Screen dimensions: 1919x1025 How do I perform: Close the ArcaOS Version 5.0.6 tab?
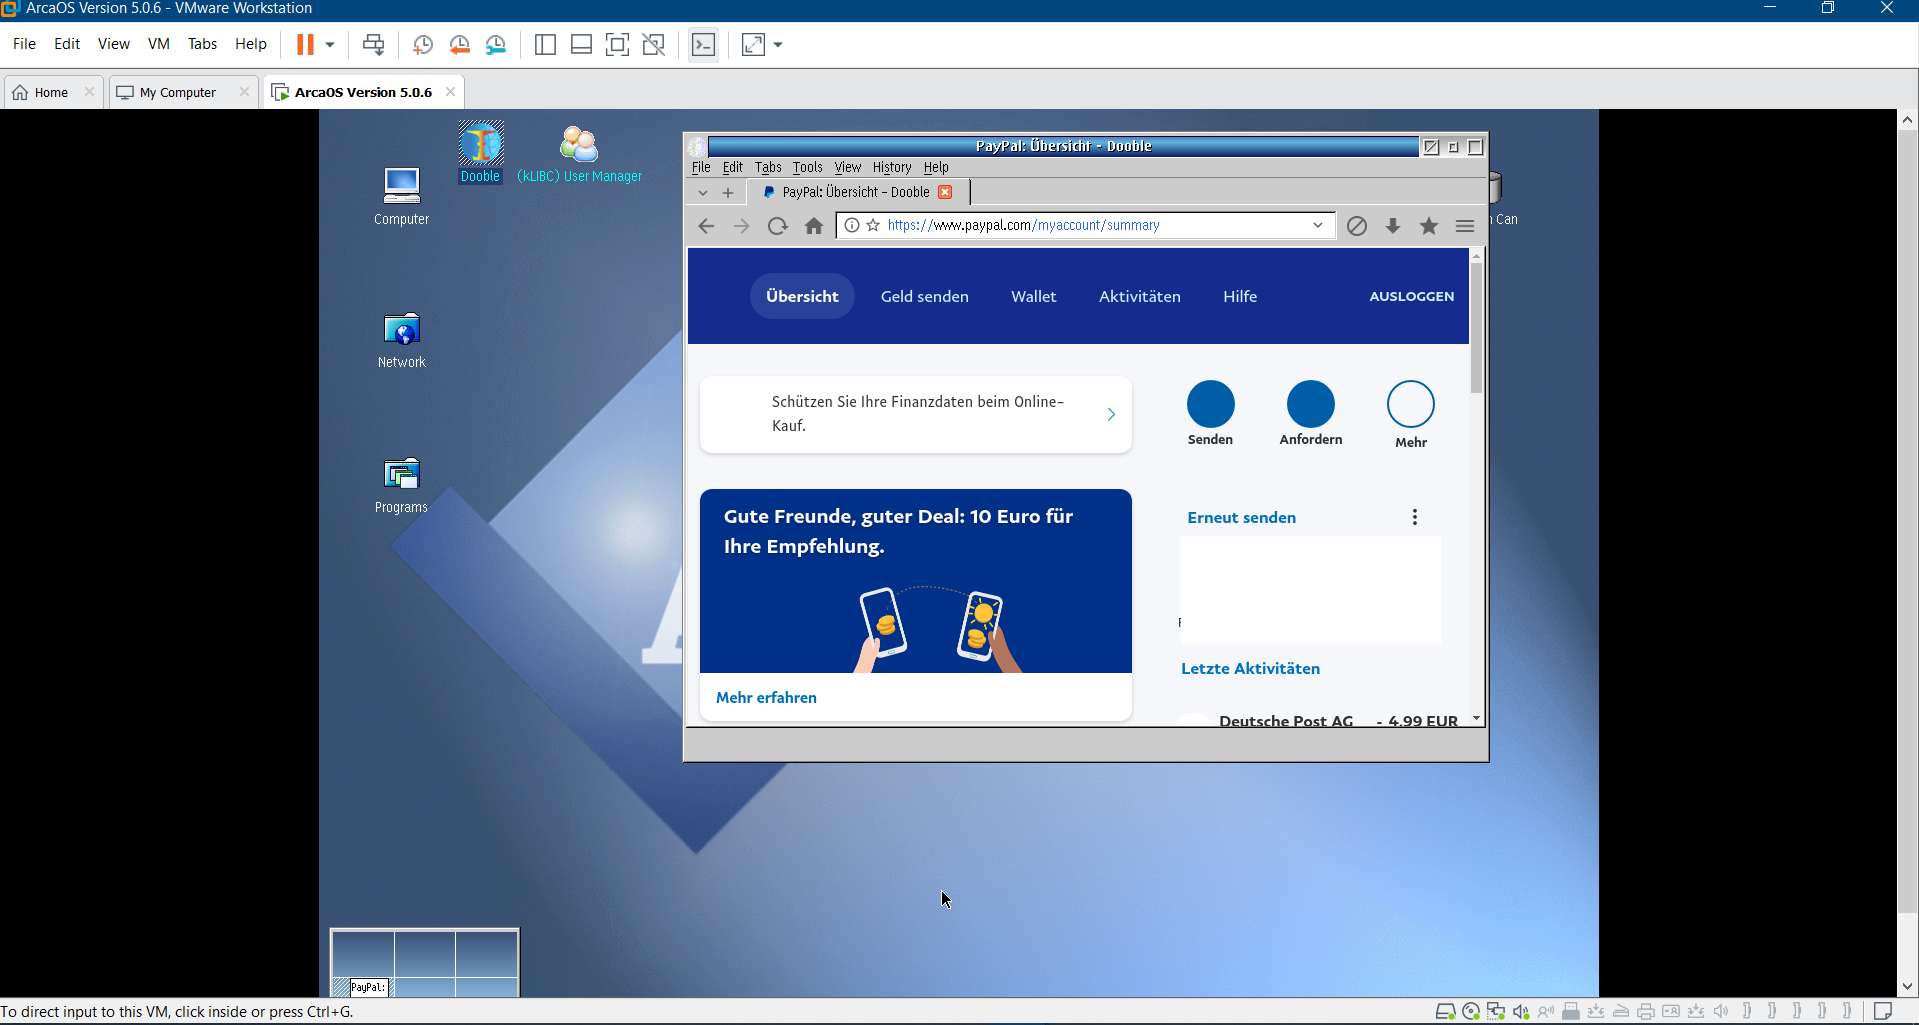pos(450,92)
